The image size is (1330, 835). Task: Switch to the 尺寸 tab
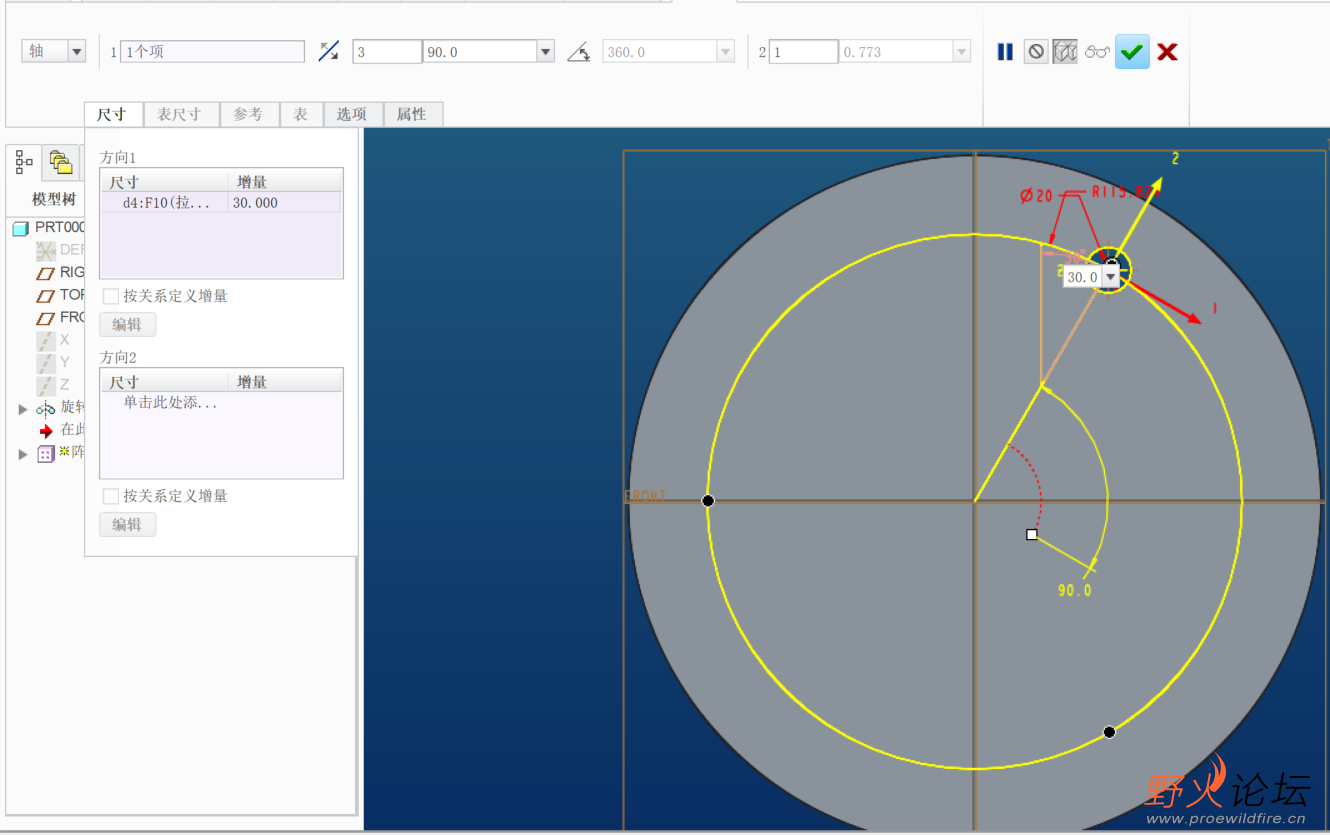tap(113, 114)
